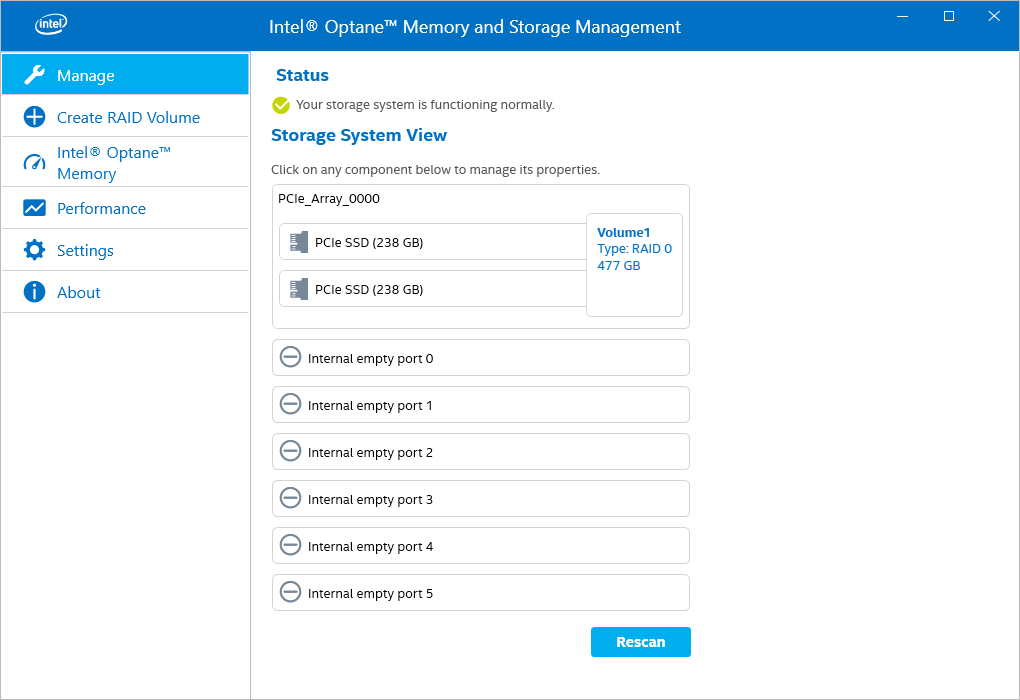1020x700 pixels.
Task: Click the empty port 0 circle icon
Action: click(x=290, y=357)
